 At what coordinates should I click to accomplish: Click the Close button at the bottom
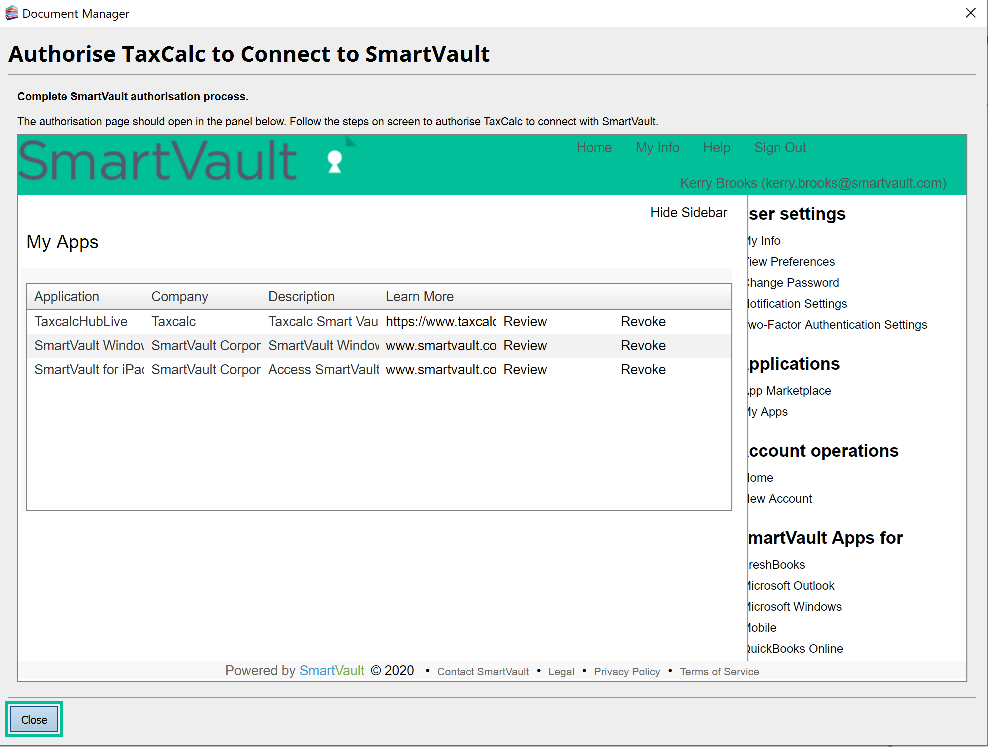point(34,719)
